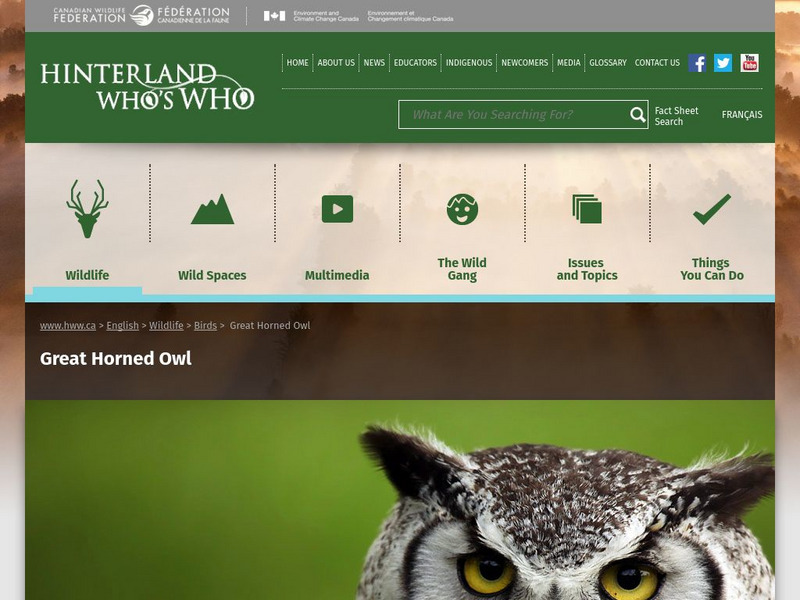Start a search with the magnifying glass icon
Screen dimensions: 800x600
pos(636,114)
